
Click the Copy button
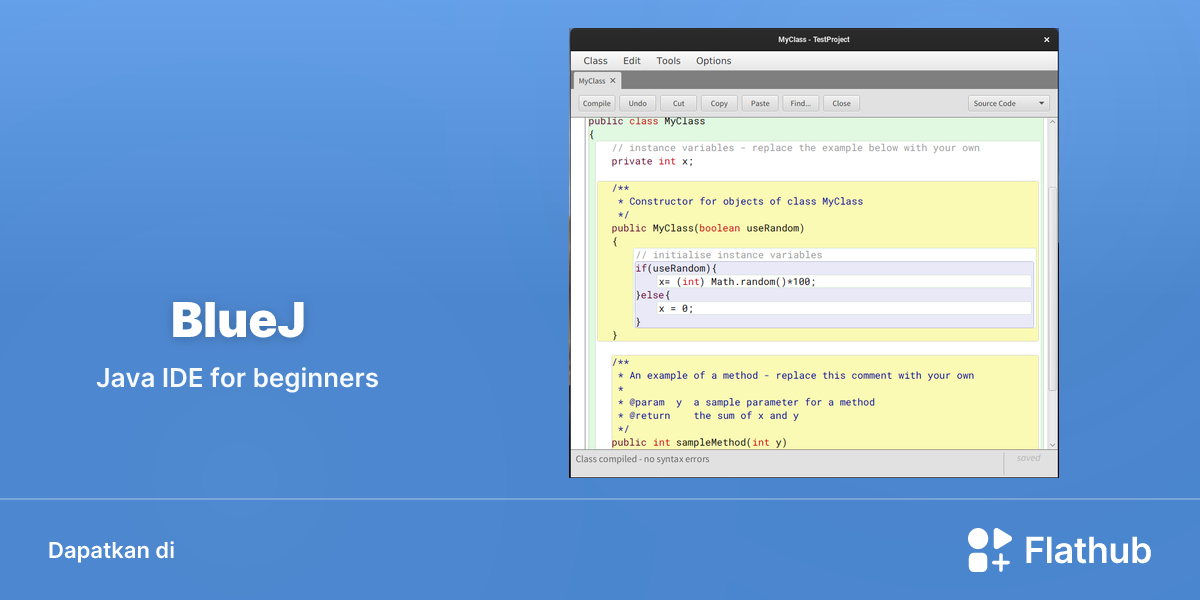(719, 103)
